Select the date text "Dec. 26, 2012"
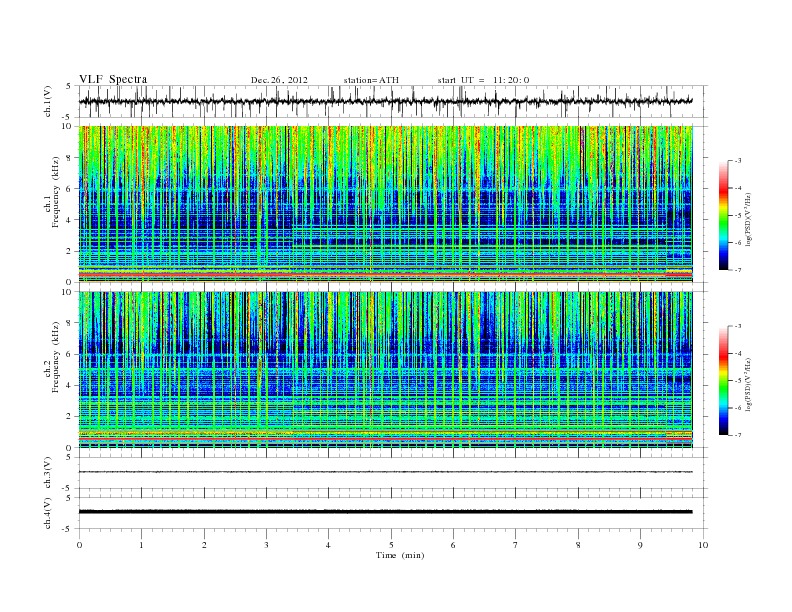 279,80
